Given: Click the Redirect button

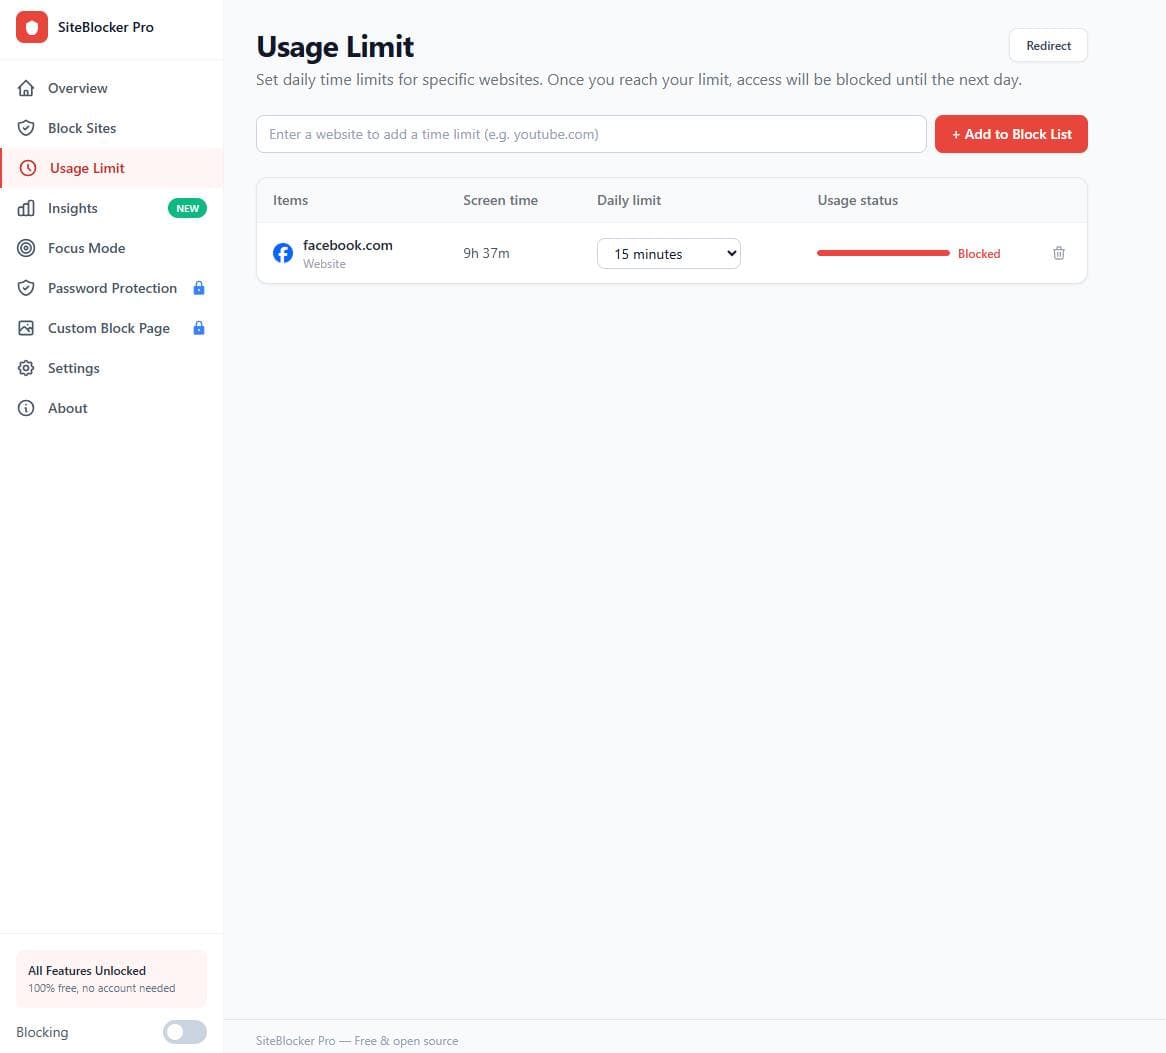Looking at the screenshot, I should coord(1048,45).
